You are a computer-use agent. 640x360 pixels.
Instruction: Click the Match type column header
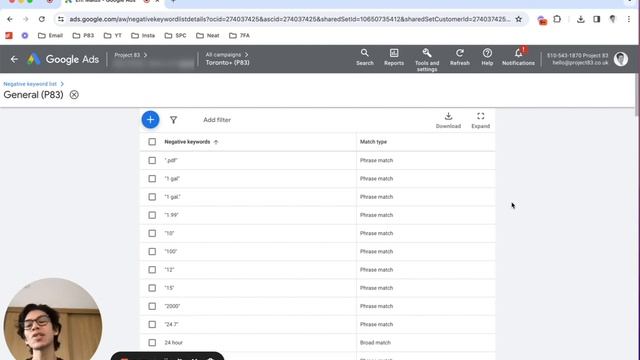[373, 142]
